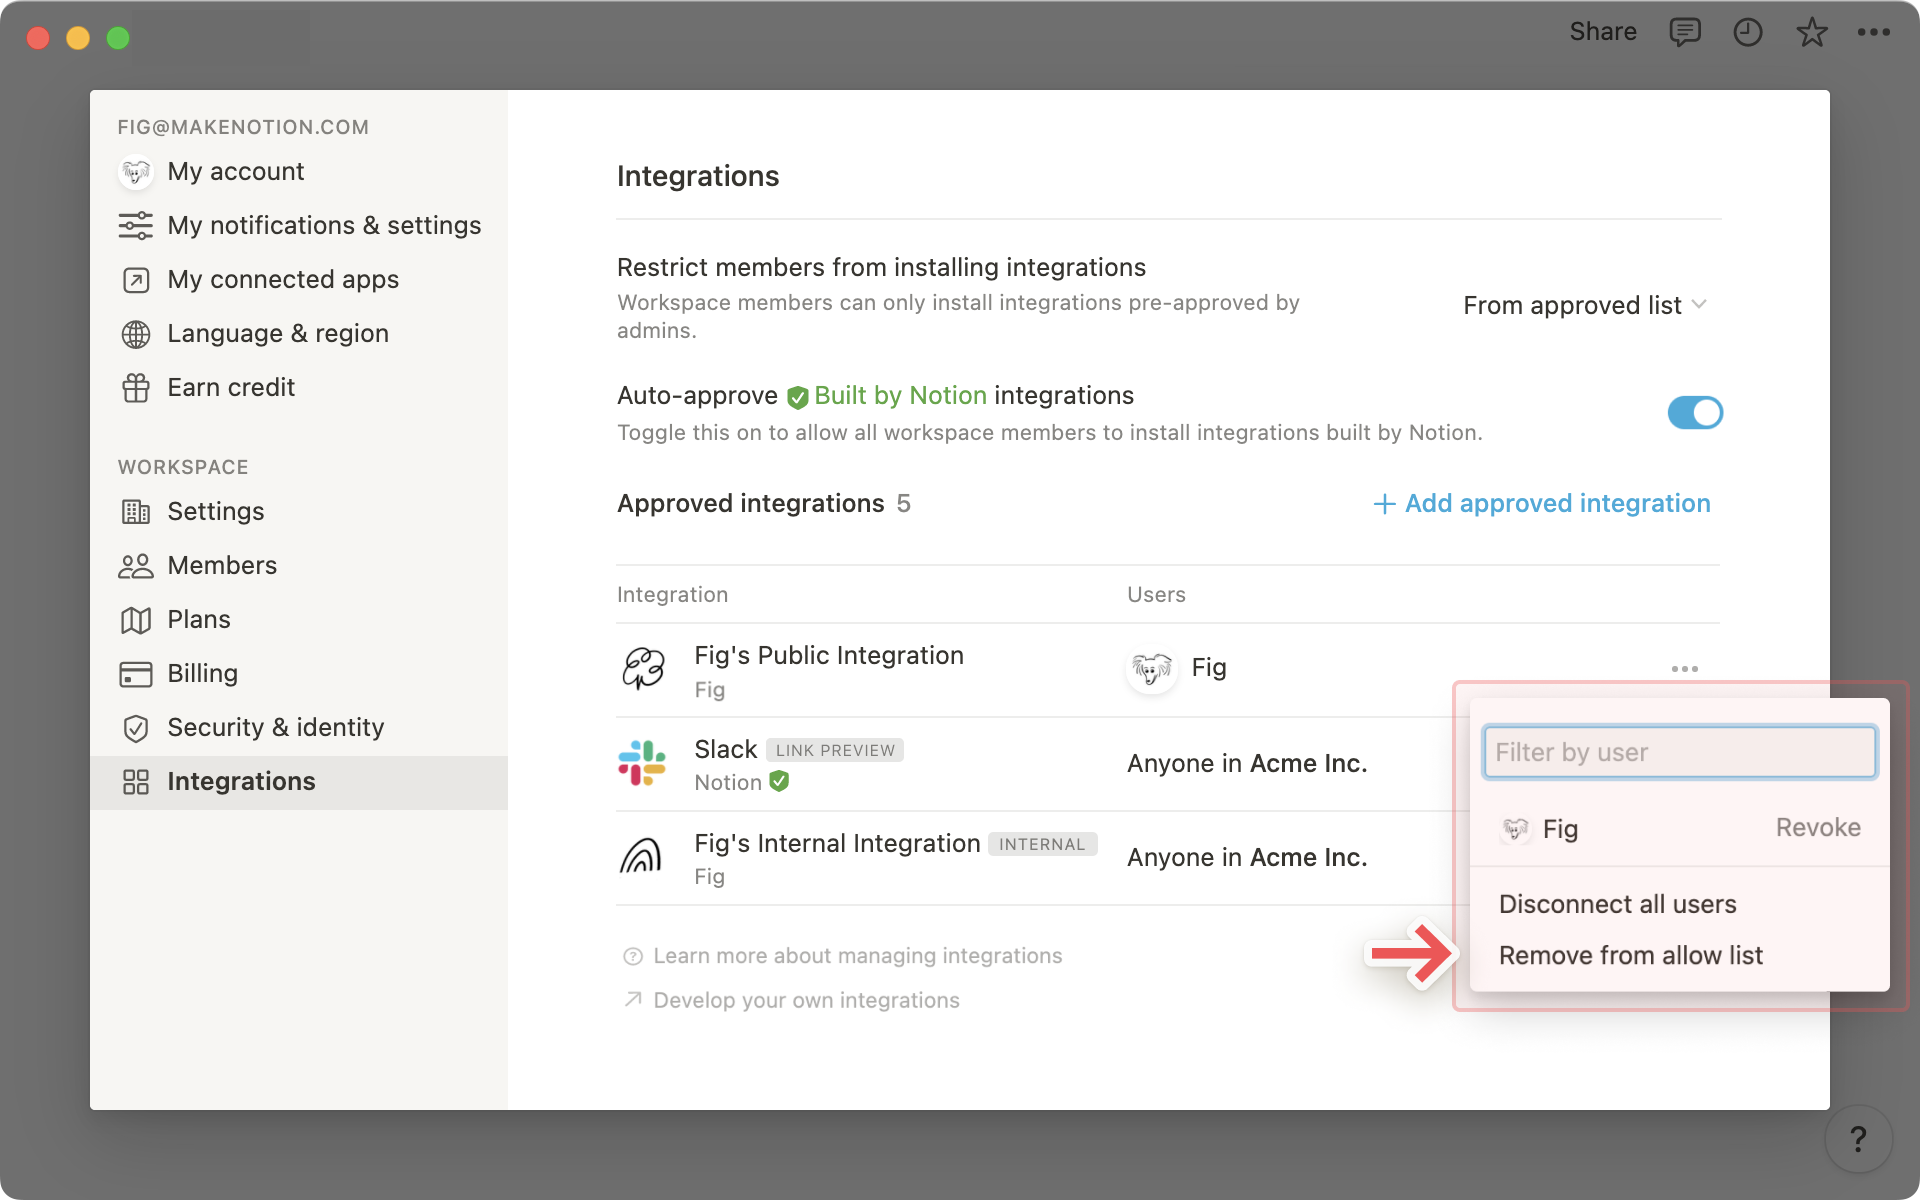
Task: Toggle the Restrict members integration setting
Action: tap(1583, 304)
